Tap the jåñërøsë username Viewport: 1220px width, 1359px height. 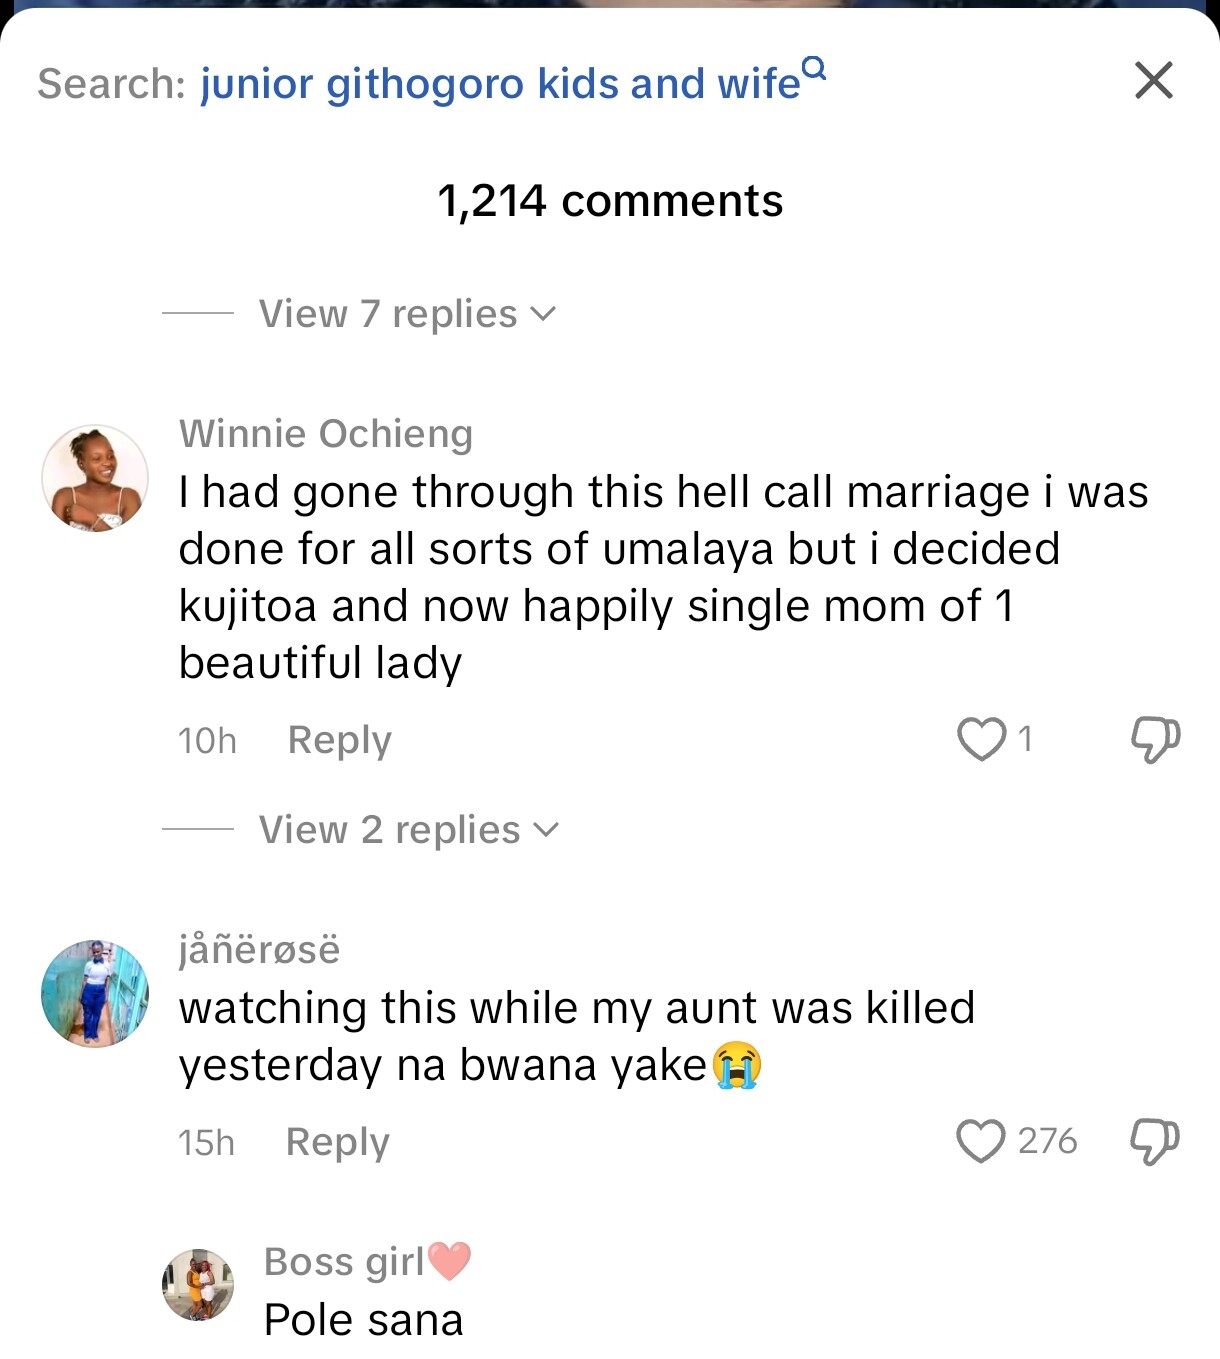tap(259, 950)
